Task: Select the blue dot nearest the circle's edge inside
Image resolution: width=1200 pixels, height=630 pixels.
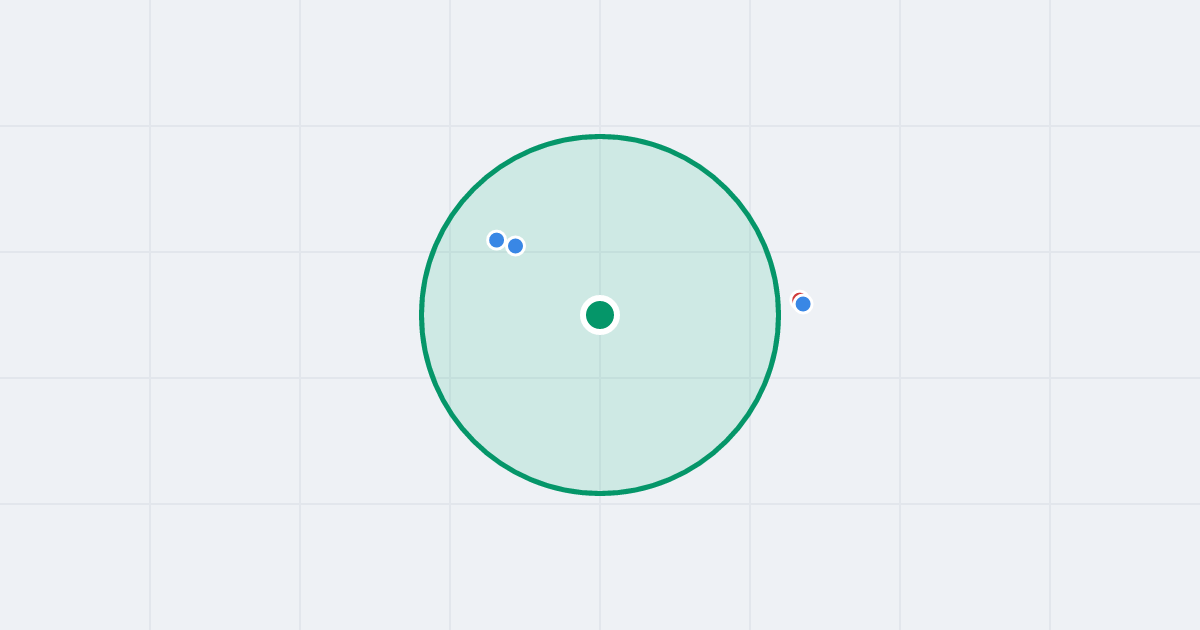Action: [x=496, y=240]
